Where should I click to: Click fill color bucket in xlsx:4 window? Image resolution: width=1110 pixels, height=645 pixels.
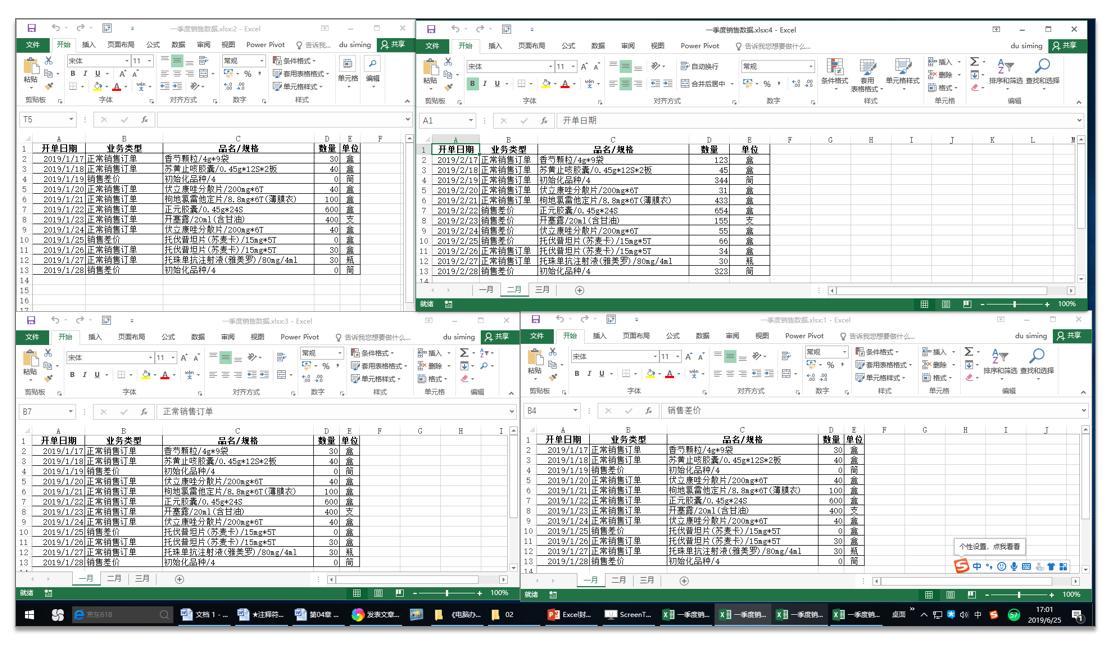tap(545, 84)
